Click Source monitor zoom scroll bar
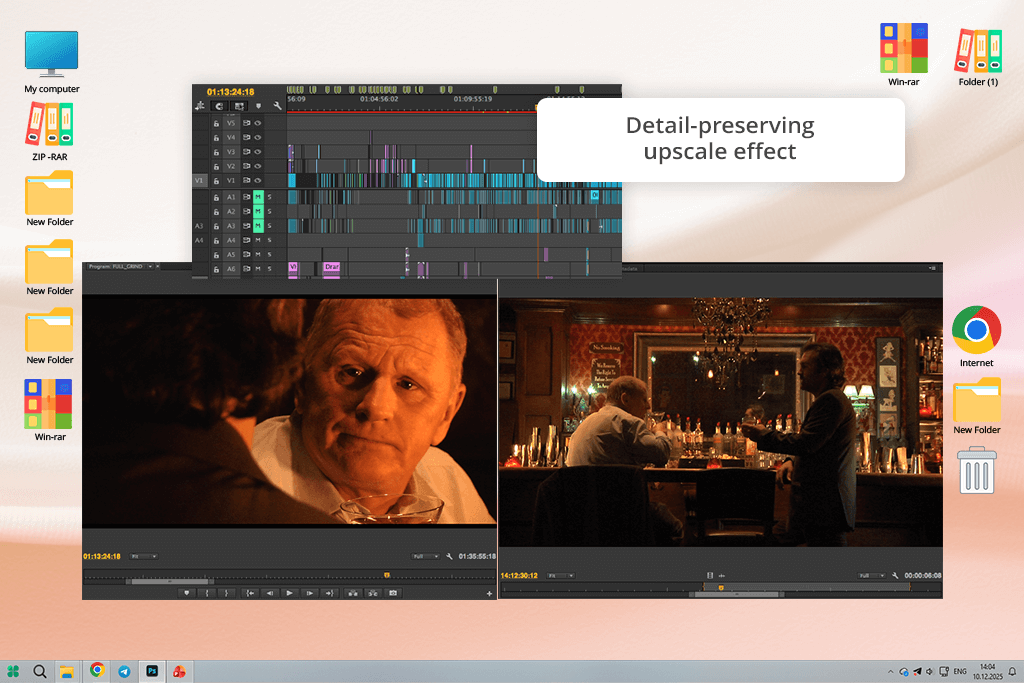 click(737, 594)
